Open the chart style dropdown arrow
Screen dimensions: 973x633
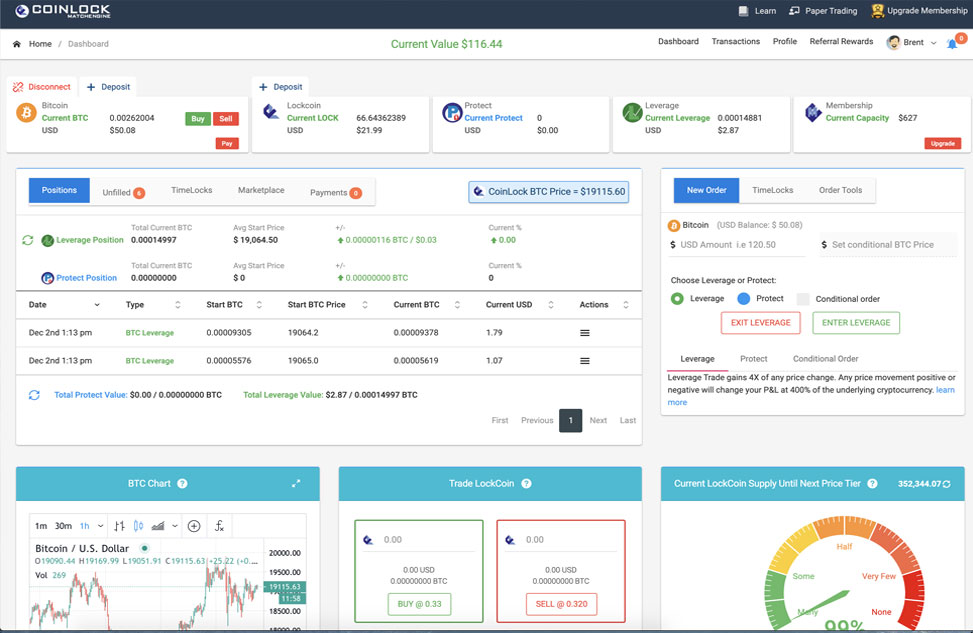coord(175,526)
